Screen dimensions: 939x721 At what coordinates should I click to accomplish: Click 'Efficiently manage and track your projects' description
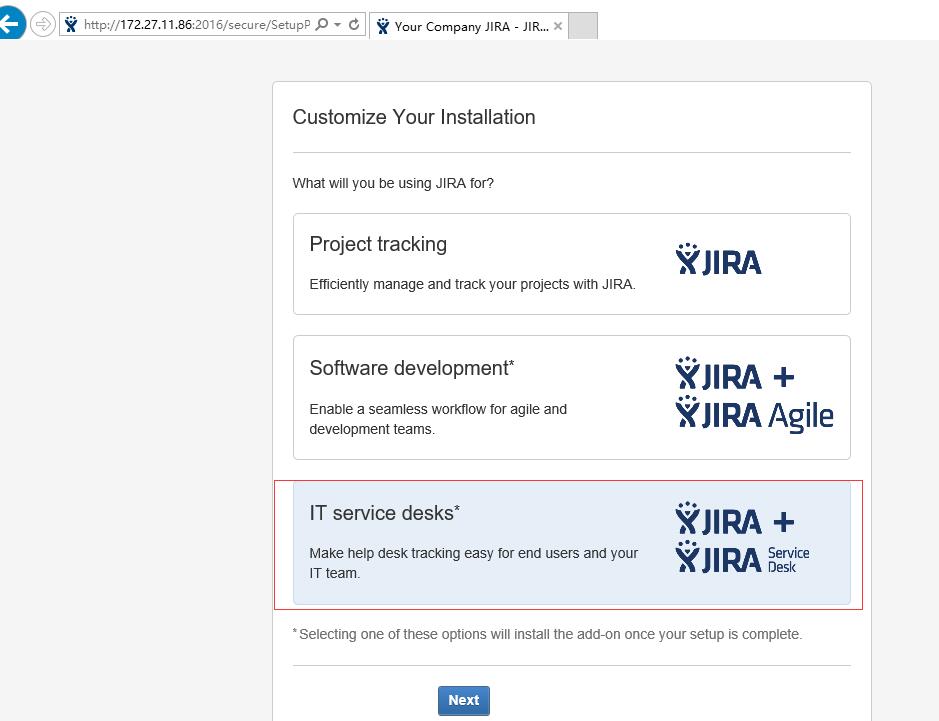[x=472, y=284]
